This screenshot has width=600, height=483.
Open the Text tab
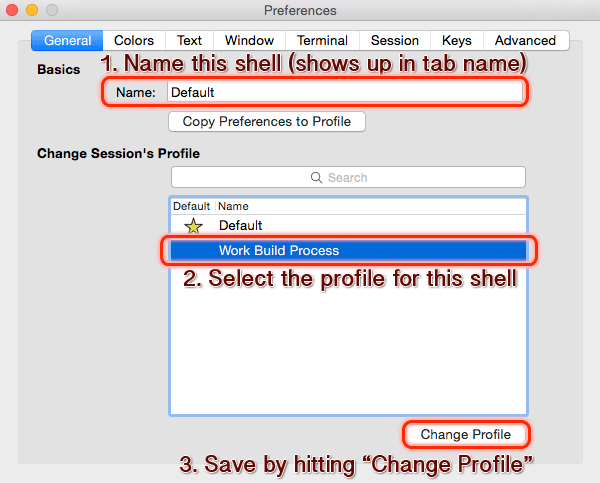pyautogui.click(x=189, y=41)
